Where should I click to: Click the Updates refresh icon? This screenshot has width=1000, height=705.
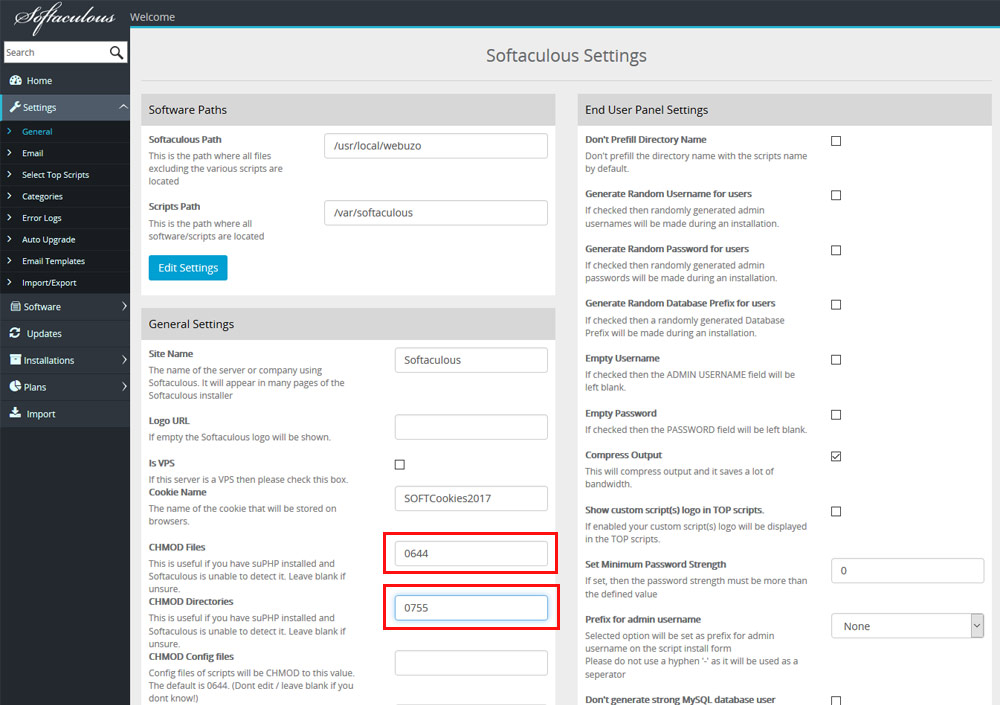click(x=15, y=333)
